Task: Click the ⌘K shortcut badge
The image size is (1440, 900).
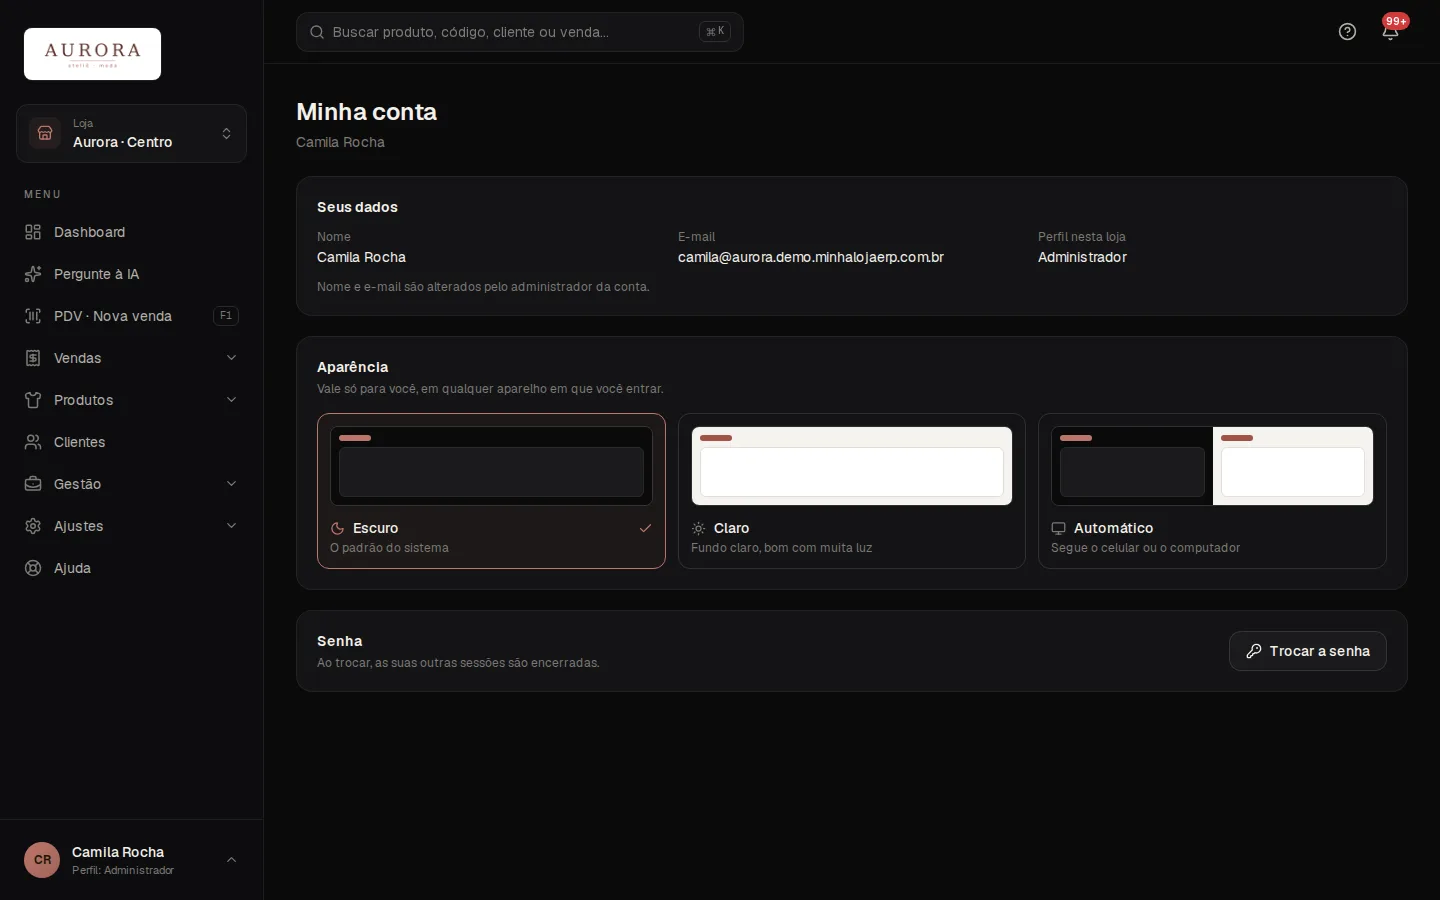Action: [715, 32]
